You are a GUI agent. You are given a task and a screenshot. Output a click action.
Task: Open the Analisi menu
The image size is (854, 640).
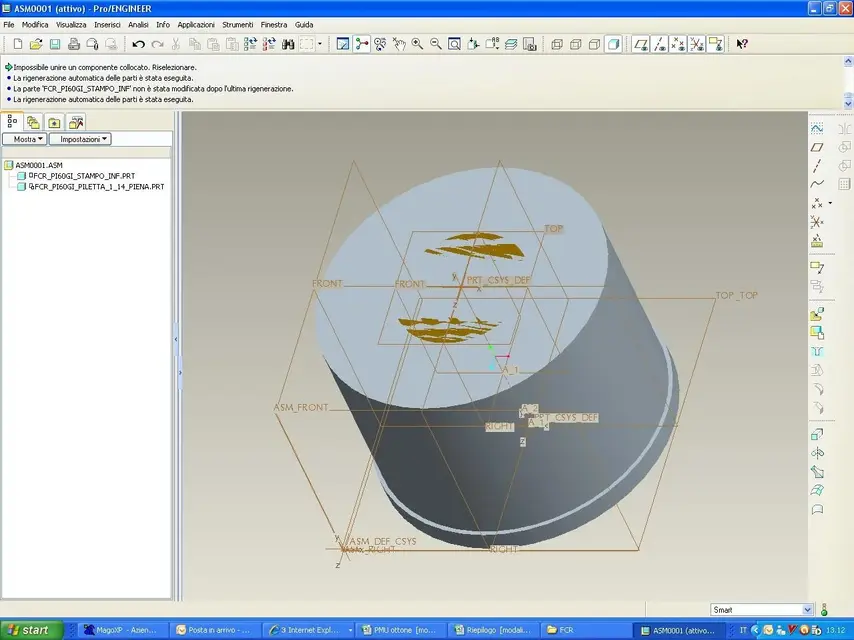click(138, 25)
